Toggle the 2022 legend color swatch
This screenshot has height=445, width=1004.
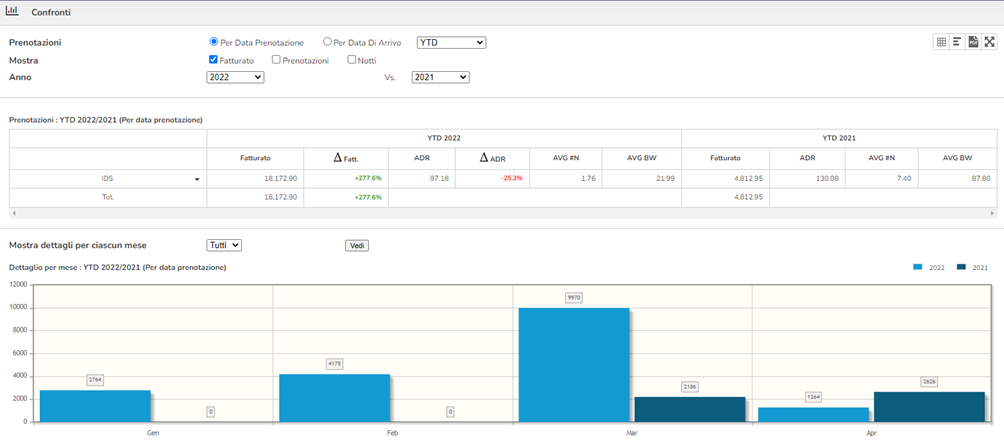pos(917,267)
